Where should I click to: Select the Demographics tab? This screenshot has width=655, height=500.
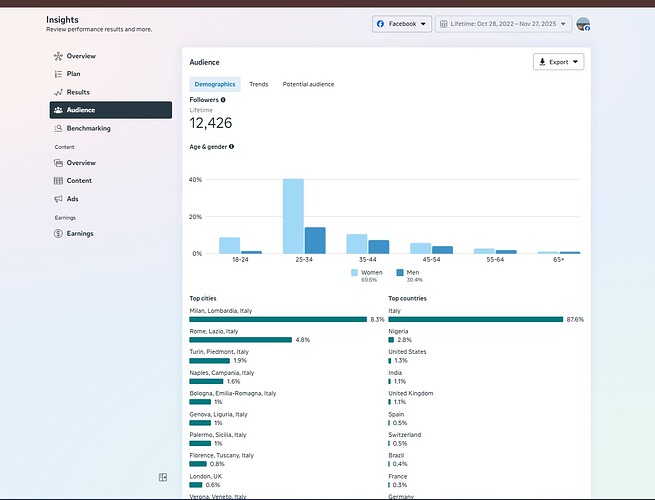[214, 85]
